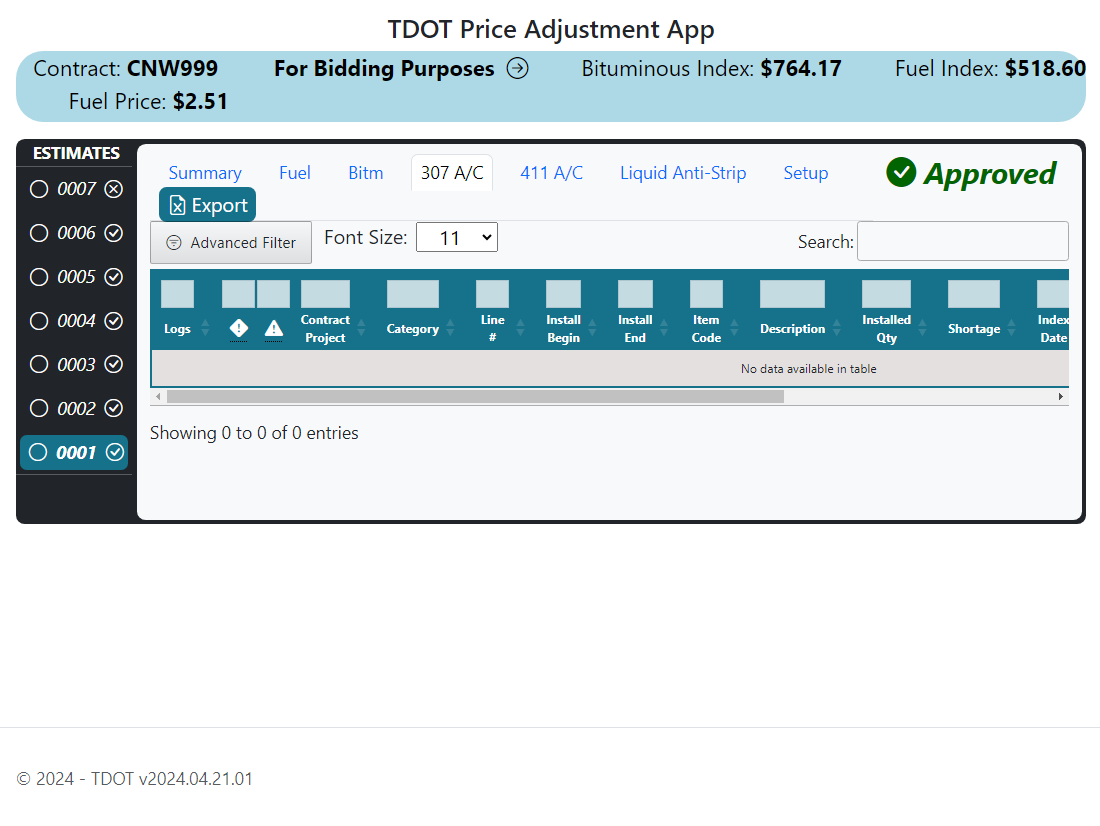Open the 411 A/C tab
This screenshot has height=826, width=1100.
(551, 173)
